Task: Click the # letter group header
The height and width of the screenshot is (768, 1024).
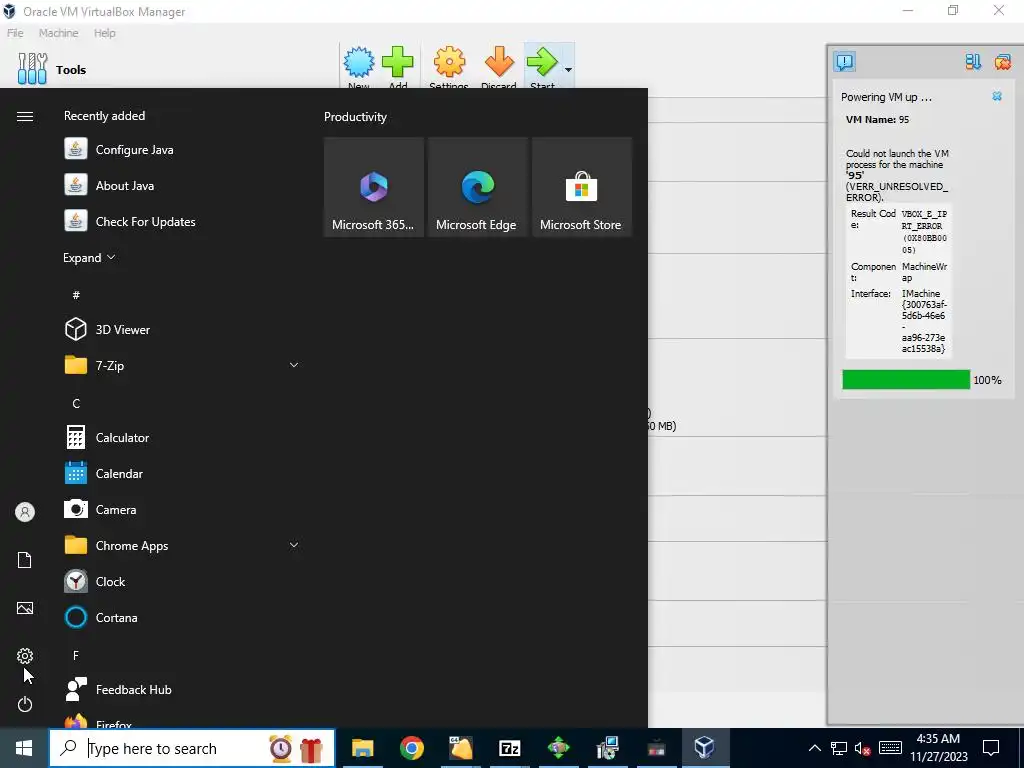Action: point(76,295)
